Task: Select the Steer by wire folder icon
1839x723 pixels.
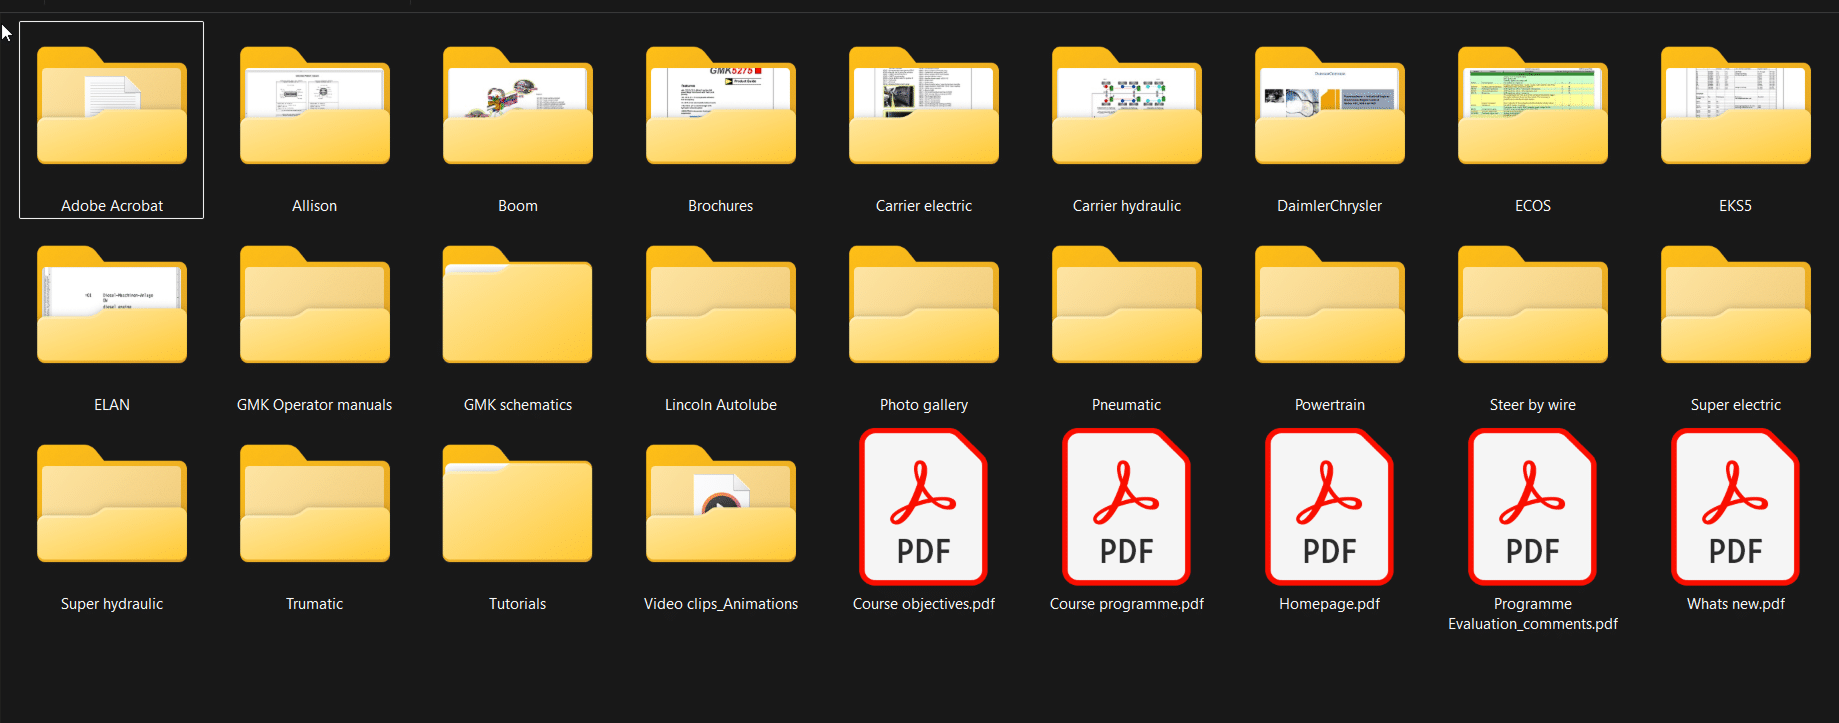Action: coord(1533,304)
